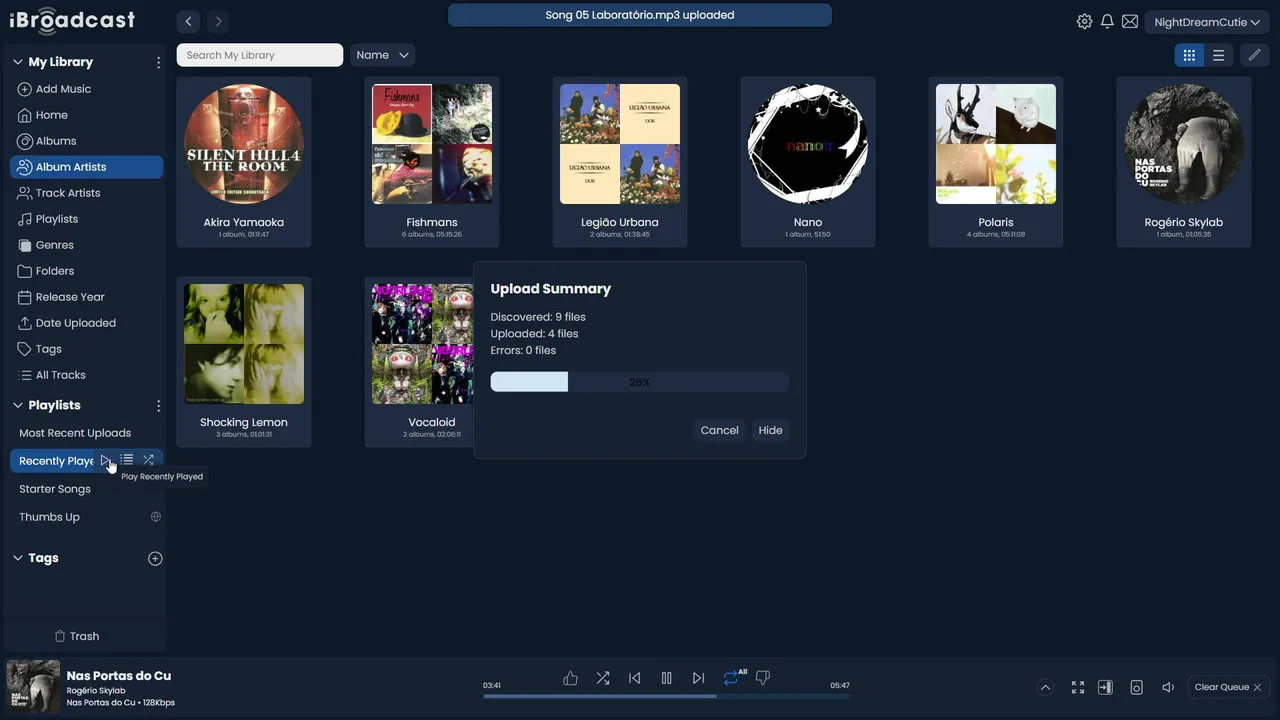The width and height of the screenshot is (1280, 720).
Task: Skip to the next track
Action: click(699, 678)
